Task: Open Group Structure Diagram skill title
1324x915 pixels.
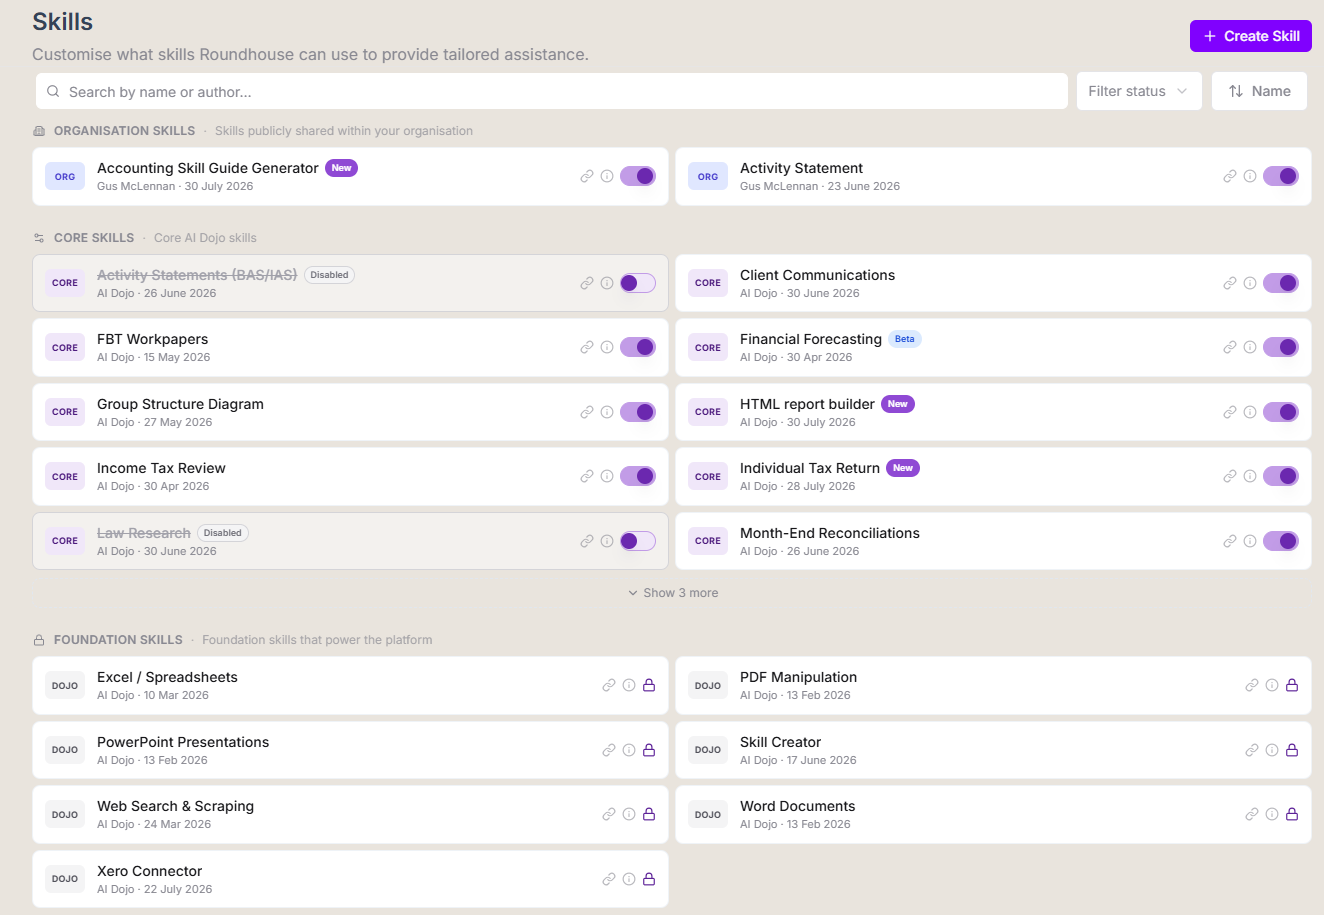Action: point(180,404)
